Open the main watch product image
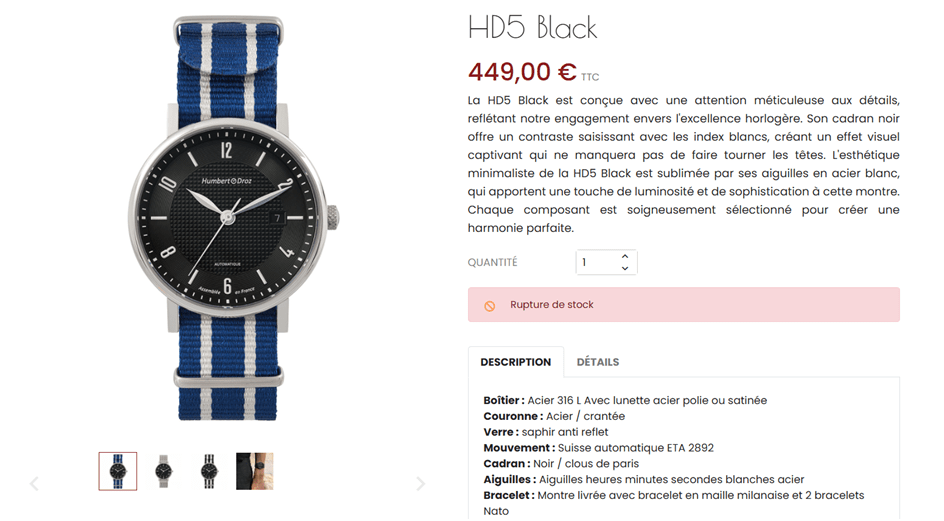 click(x=228, y=218)
